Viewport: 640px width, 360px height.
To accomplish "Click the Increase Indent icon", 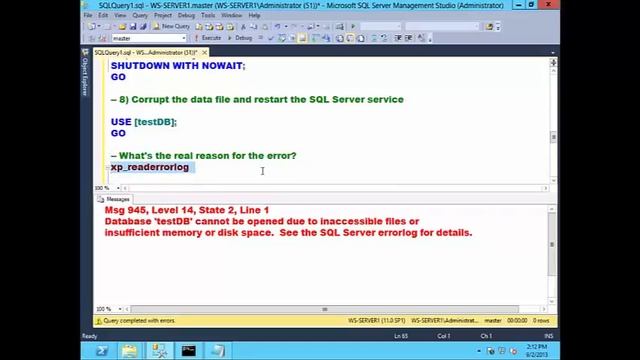I will (408, 38).
